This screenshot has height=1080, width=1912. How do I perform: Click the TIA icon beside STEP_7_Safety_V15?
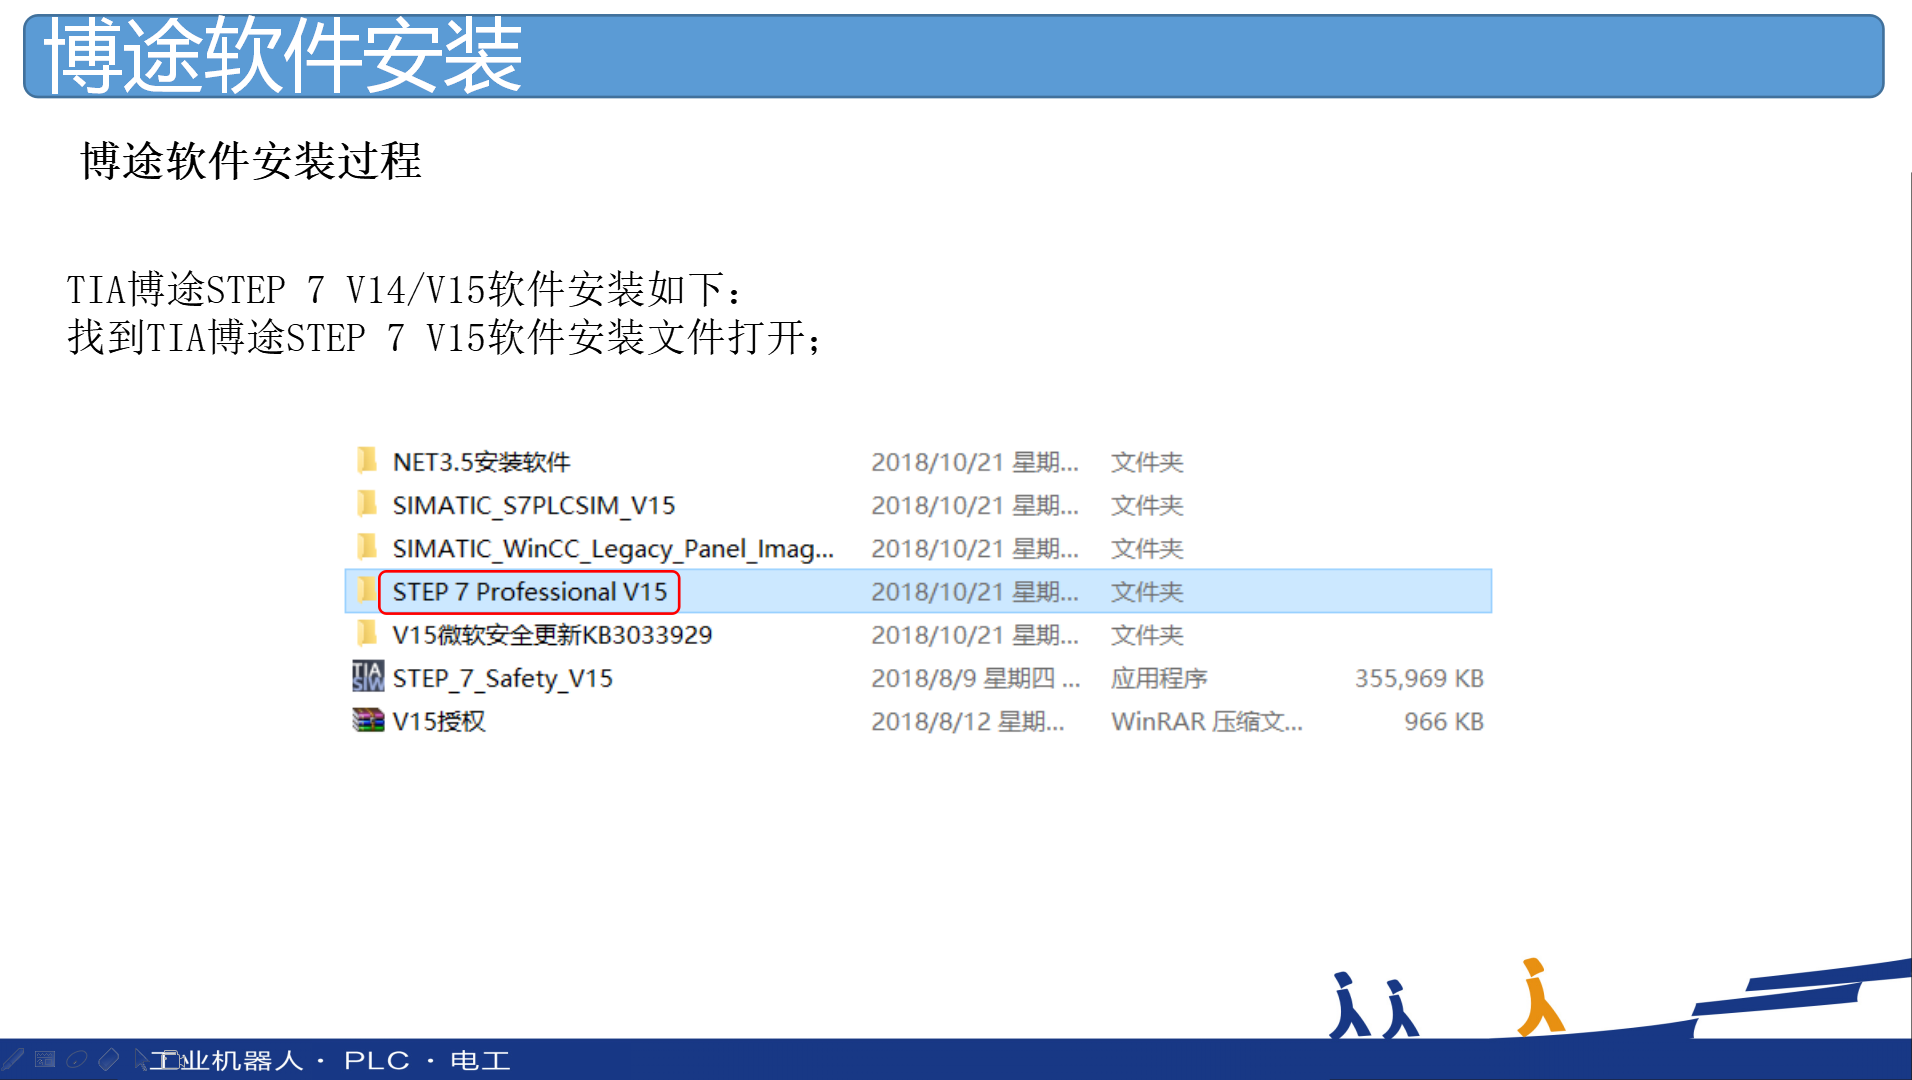click(x=367, y=677)
